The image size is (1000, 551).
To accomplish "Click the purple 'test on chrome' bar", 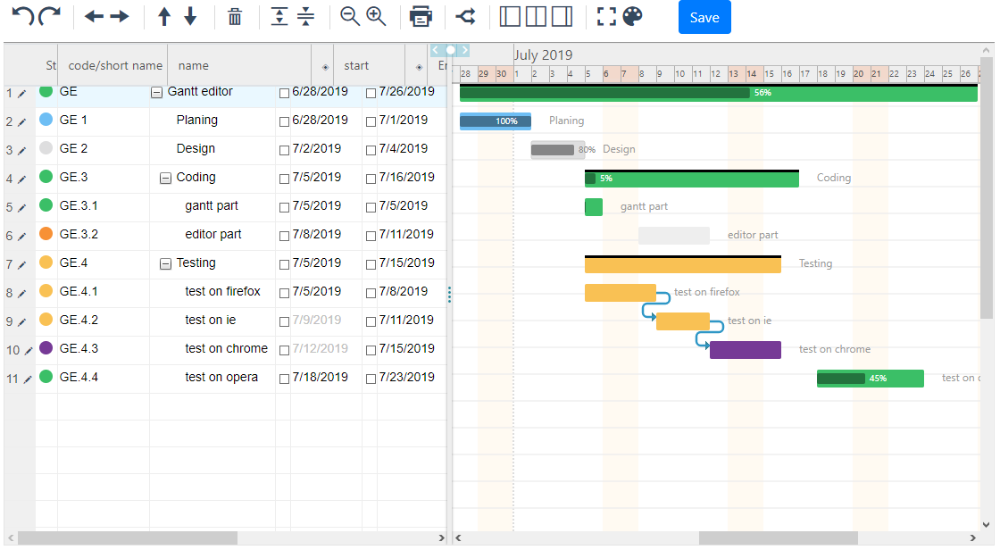I will click(x=745, y=350).
